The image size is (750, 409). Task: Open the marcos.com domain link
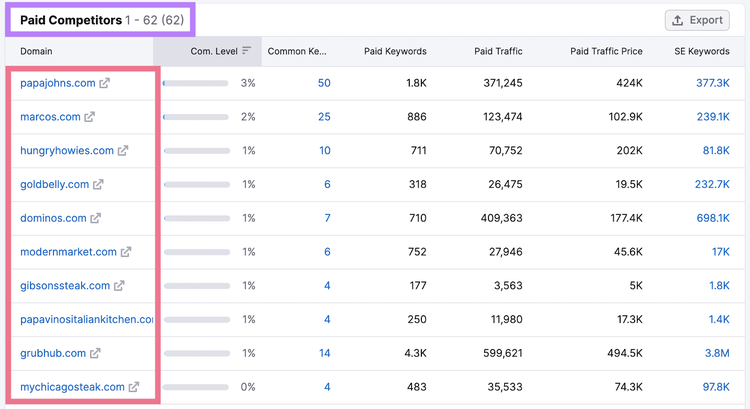tap(50, 117)
